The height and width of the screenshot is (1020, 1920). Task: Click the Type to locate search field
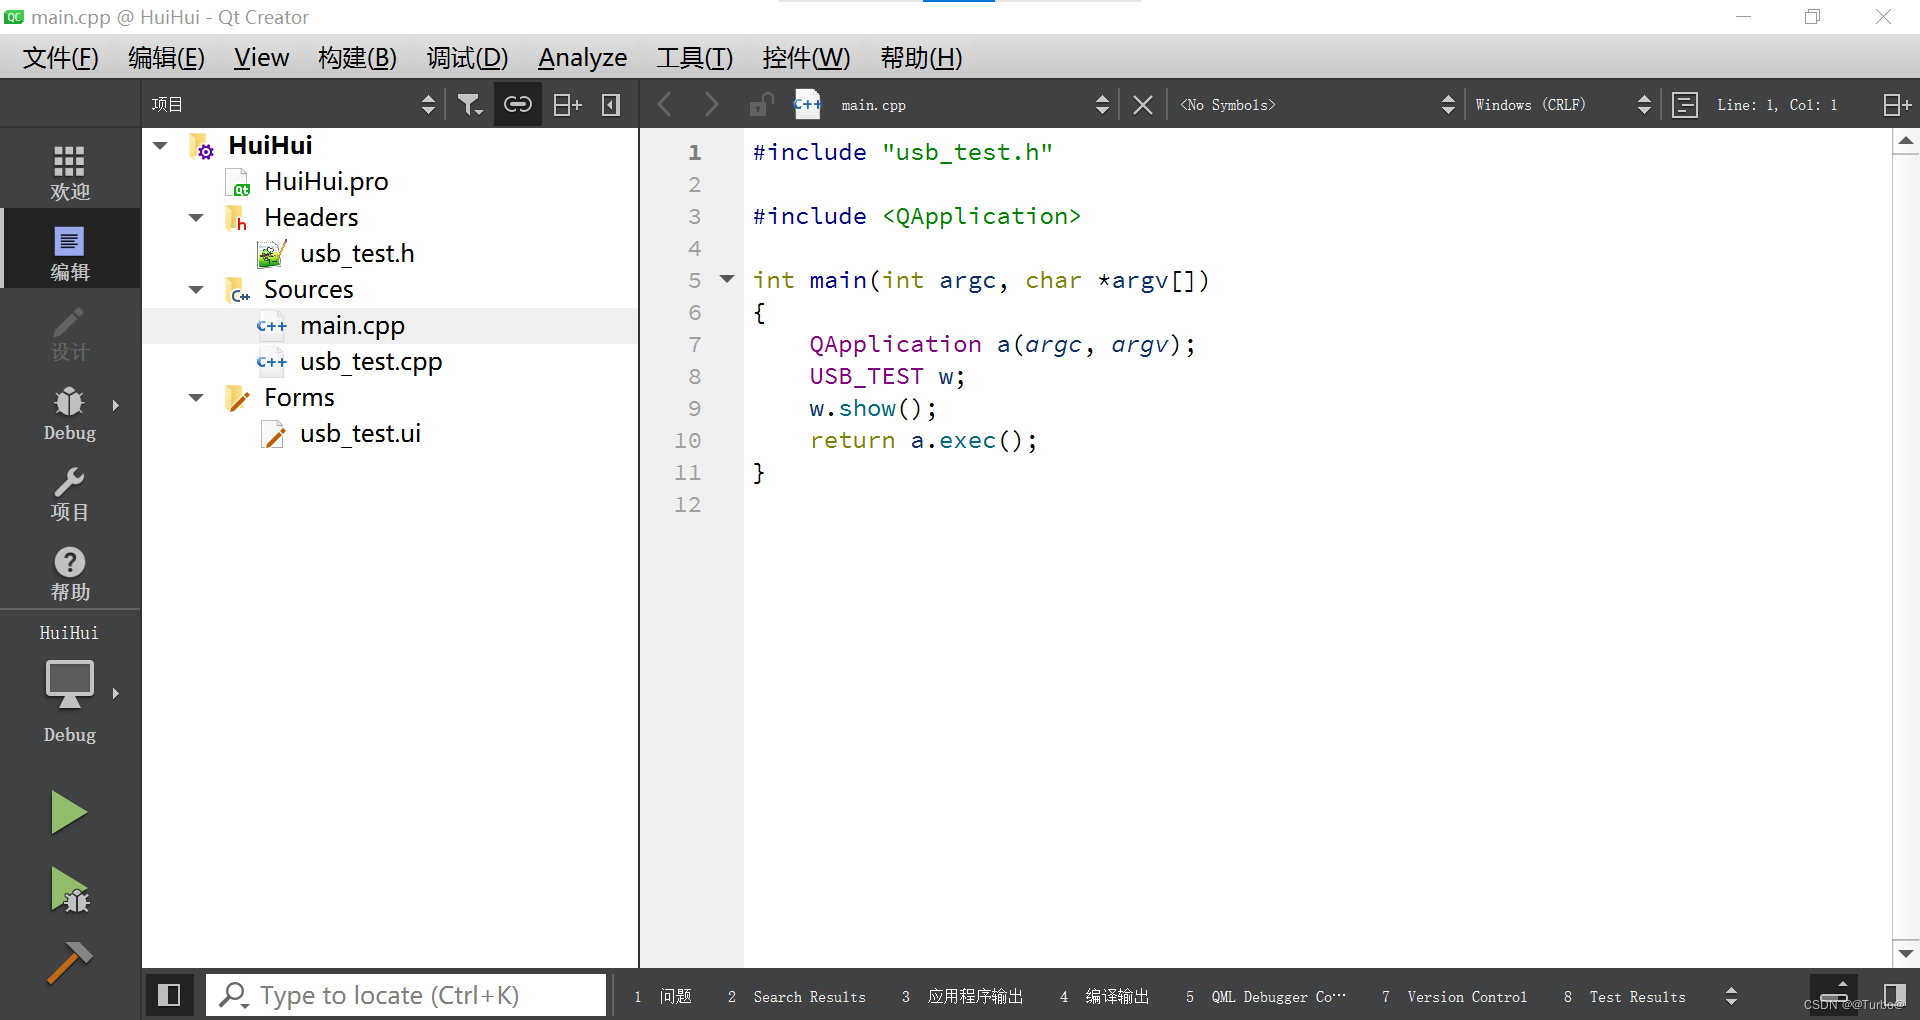[x=406, y=995]
